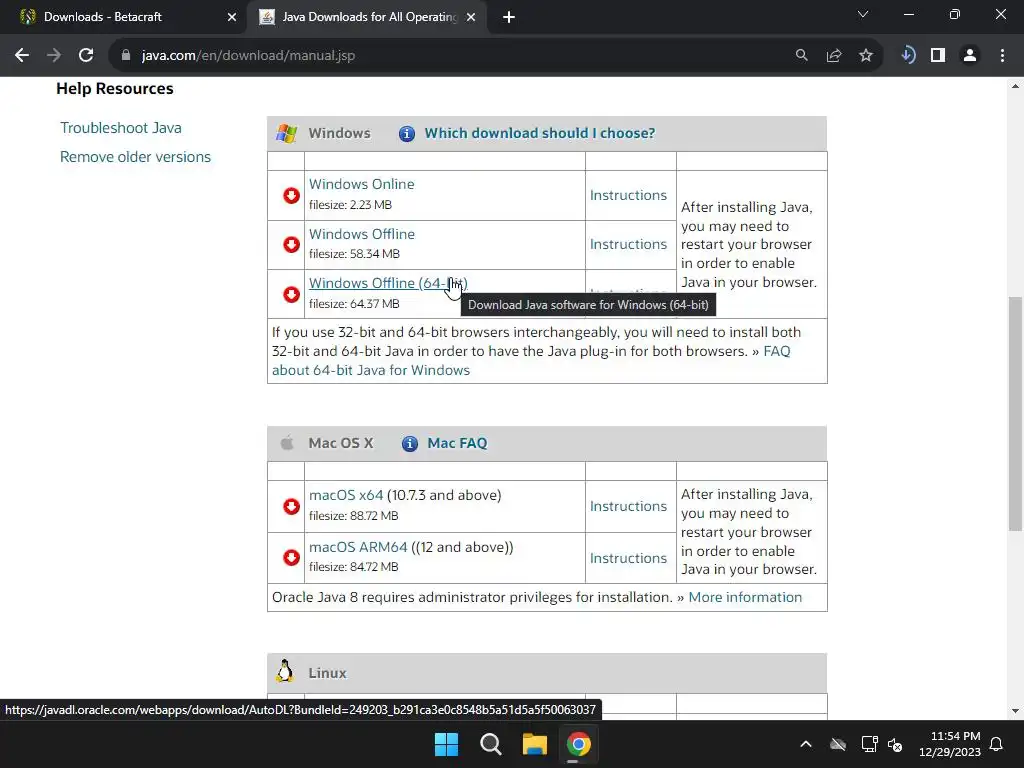Toggle Chrome side panel icon
Screen dimensions: 1024x768
938,56
